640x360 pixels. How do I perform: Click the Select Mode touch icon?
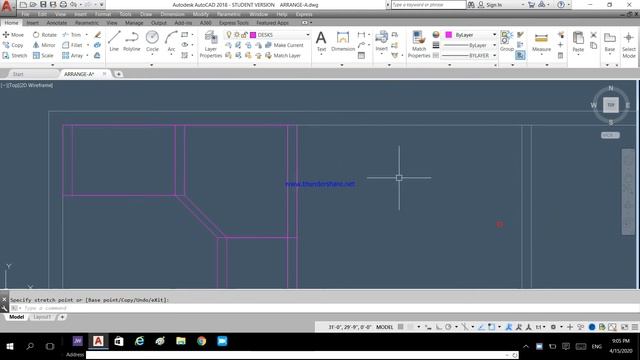click(629, 44)
